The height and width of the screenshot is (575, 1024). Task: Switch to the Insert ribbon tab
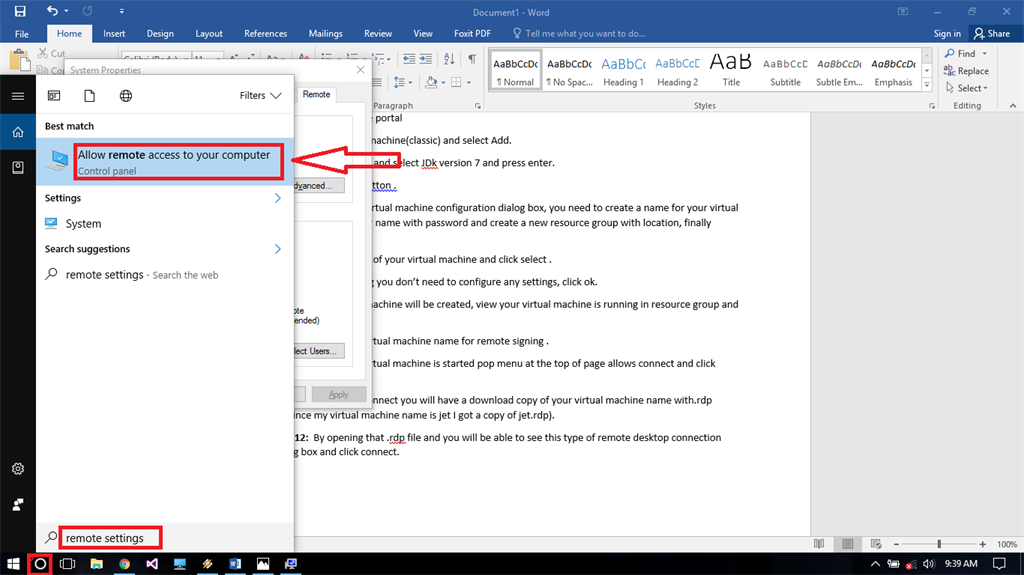point(114,33)
